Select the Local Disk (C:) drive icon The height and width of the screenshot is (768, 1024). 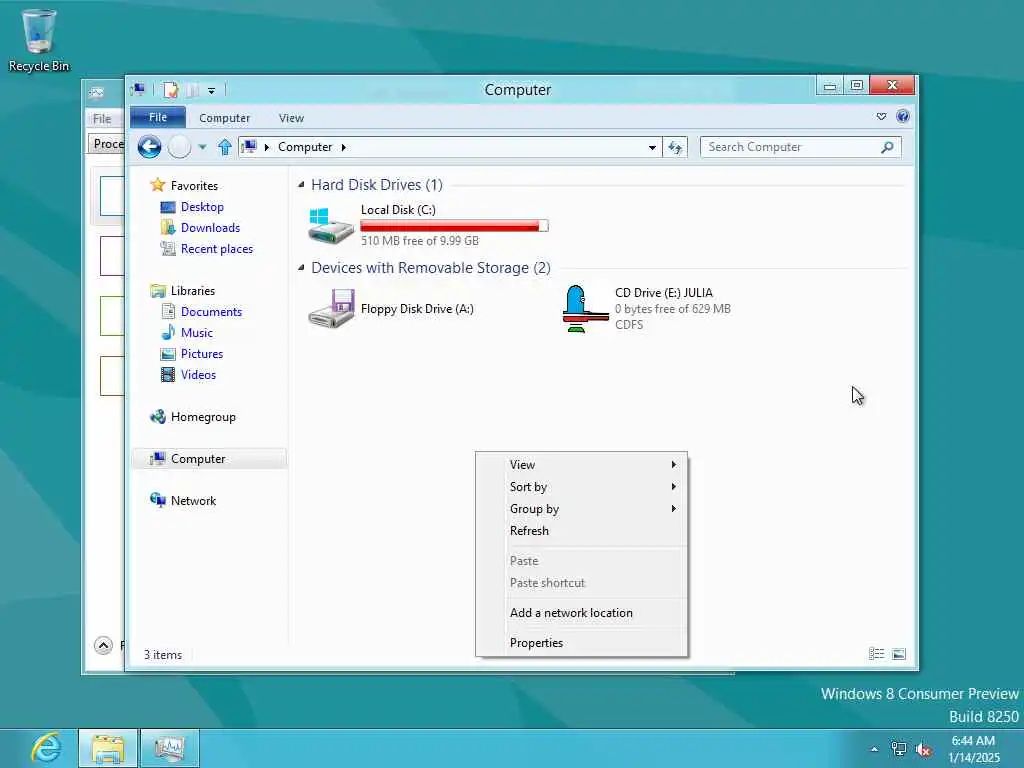[x=331, y=225]
